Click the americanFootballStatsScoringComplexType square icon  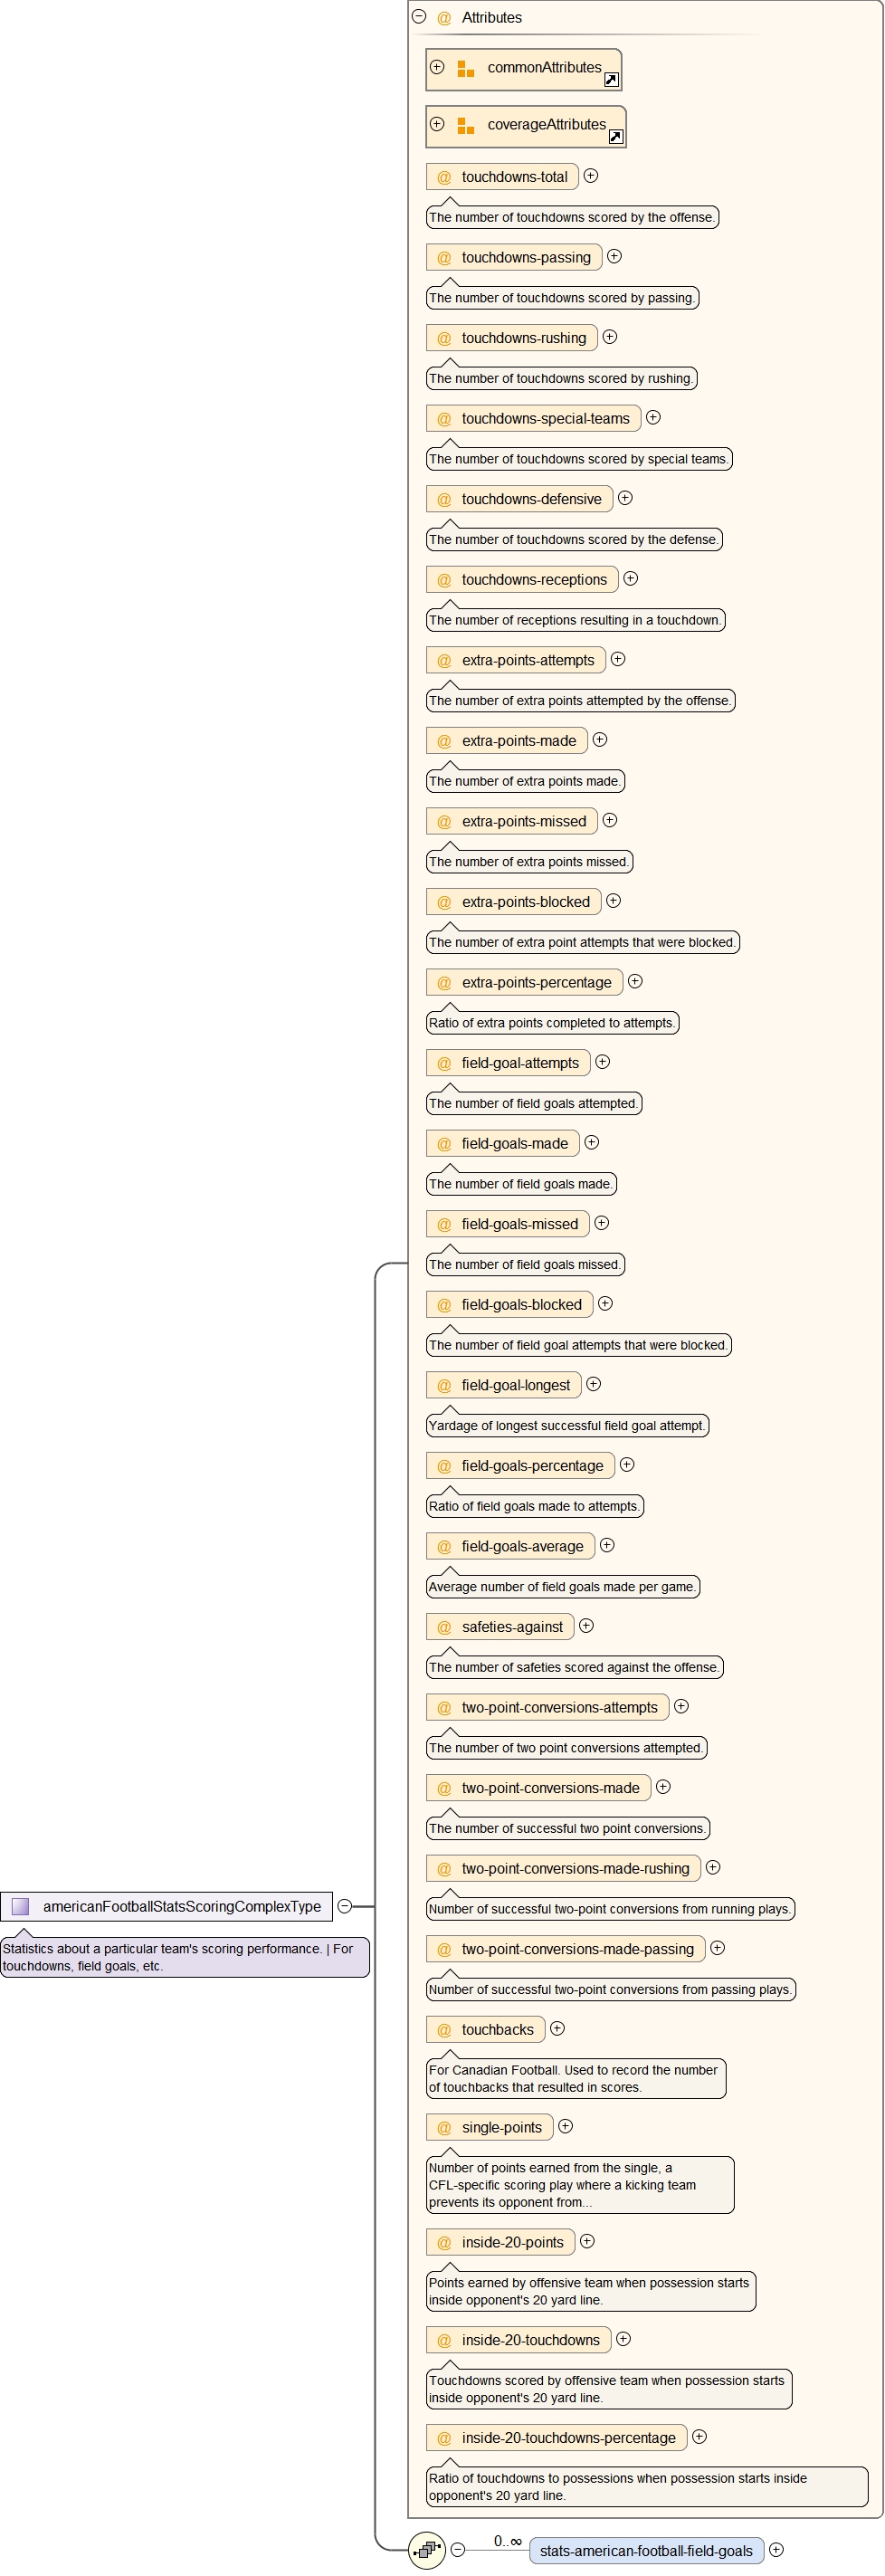coord(21,1906)
